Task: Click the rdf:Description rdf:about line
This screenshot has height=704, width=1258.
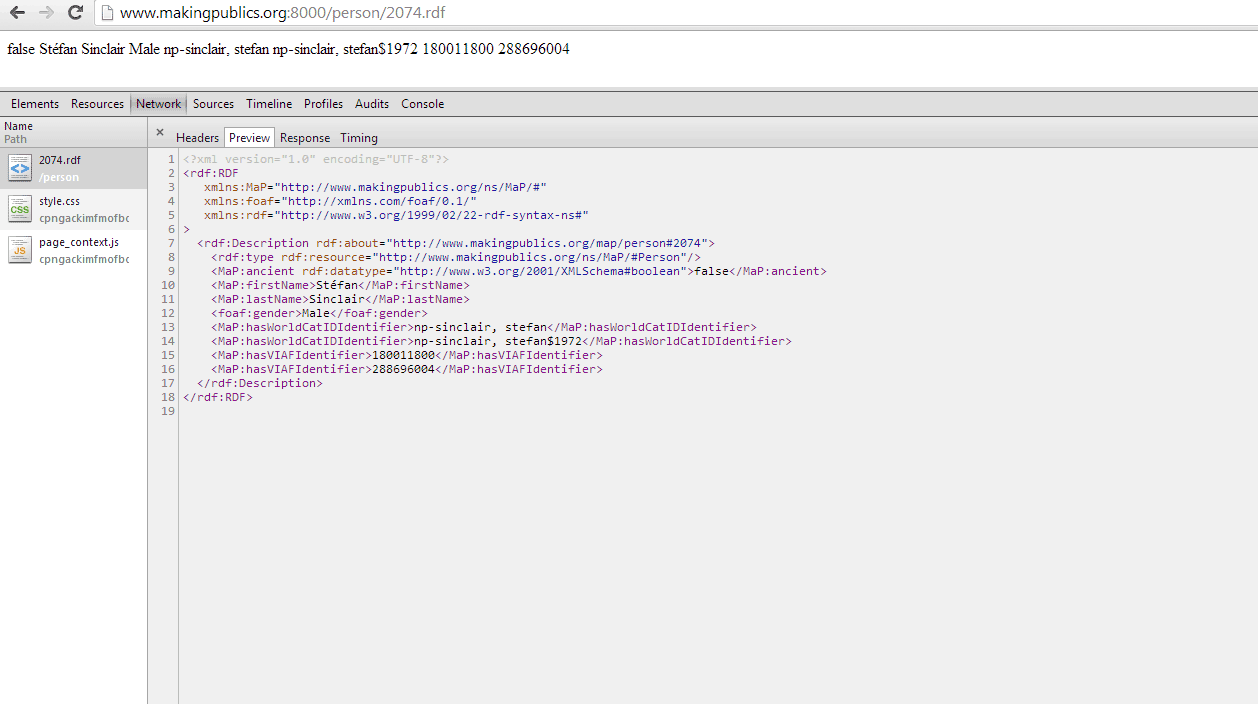Action: point(456,243)
